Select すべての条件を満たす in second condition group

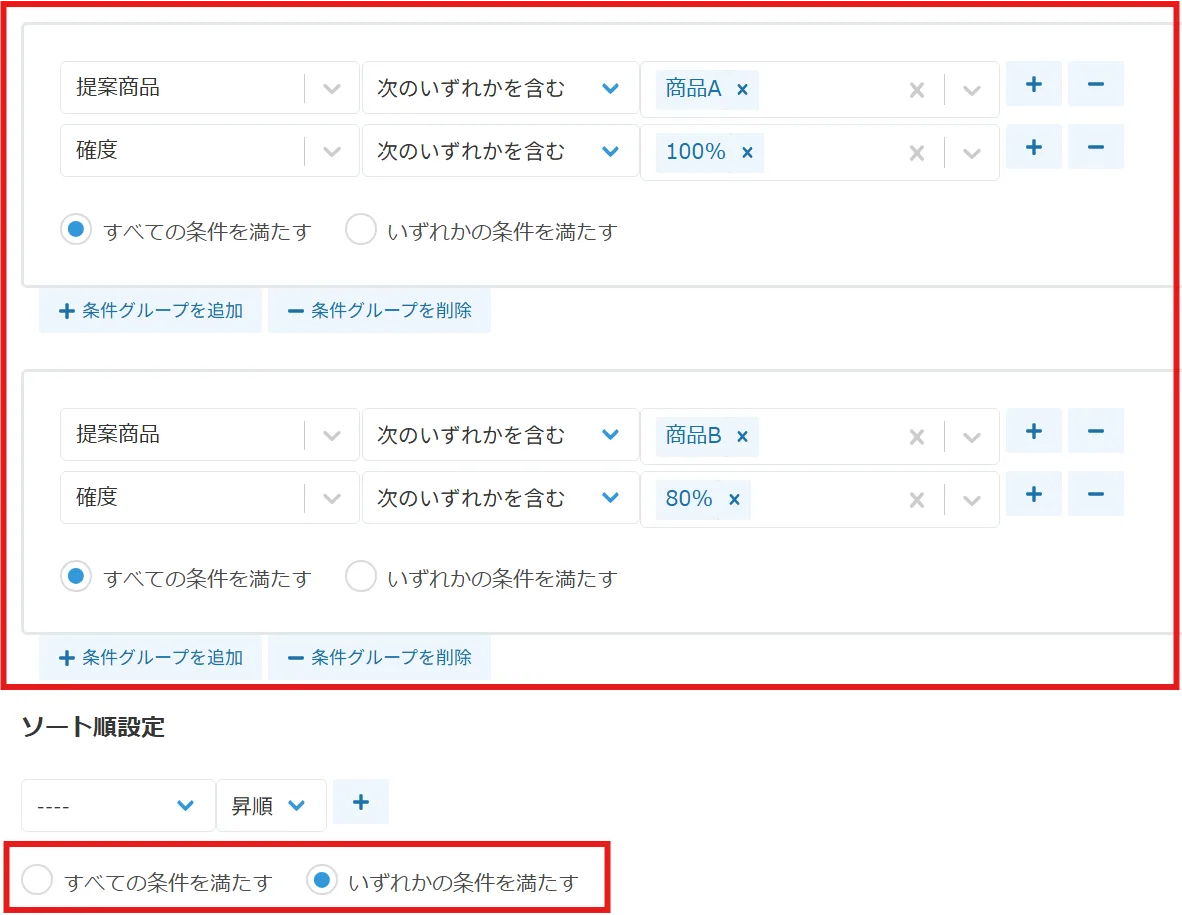76,577
